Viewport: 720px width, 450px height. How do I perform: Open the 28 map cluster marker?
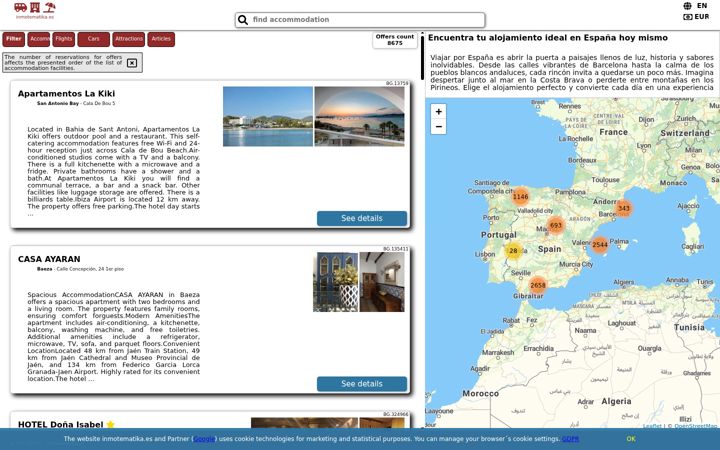513,251
